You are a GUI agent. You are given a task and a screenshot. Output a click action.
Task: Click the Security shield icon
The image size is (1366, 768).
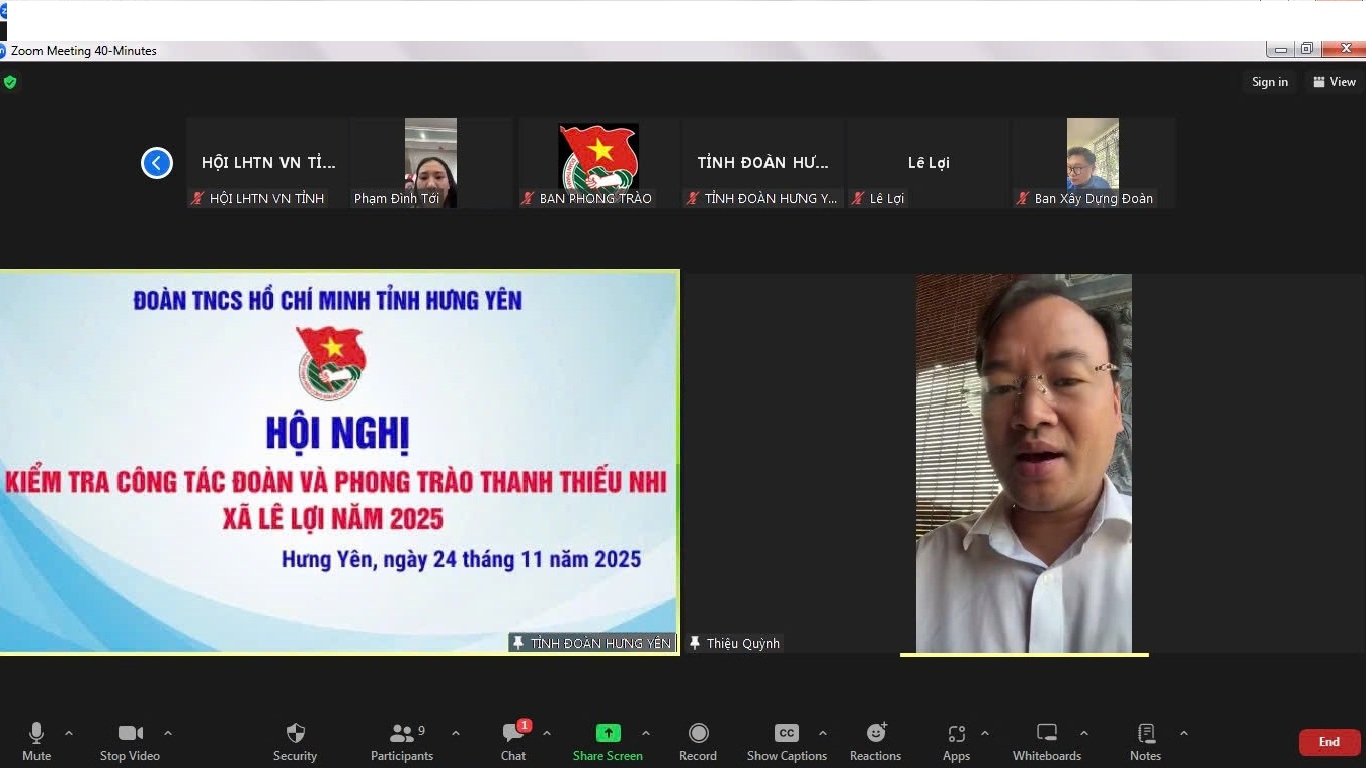295,734
